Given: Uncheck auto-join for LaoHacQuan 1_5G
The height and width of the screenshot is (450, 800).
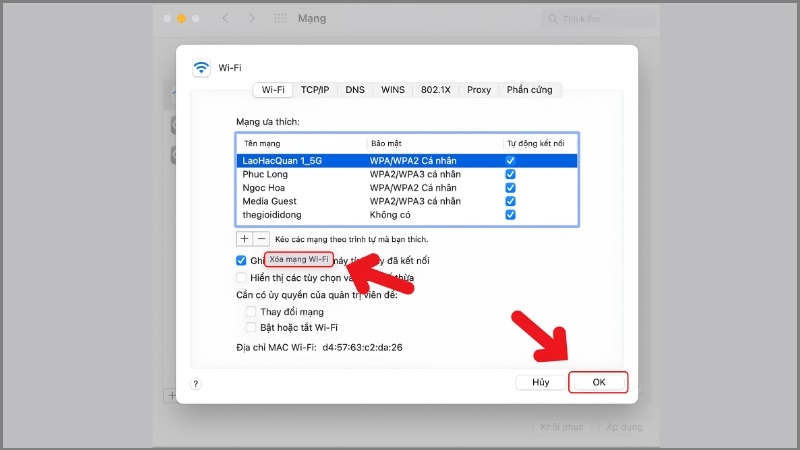Looking at the screenshot, I should coord(510,160).
